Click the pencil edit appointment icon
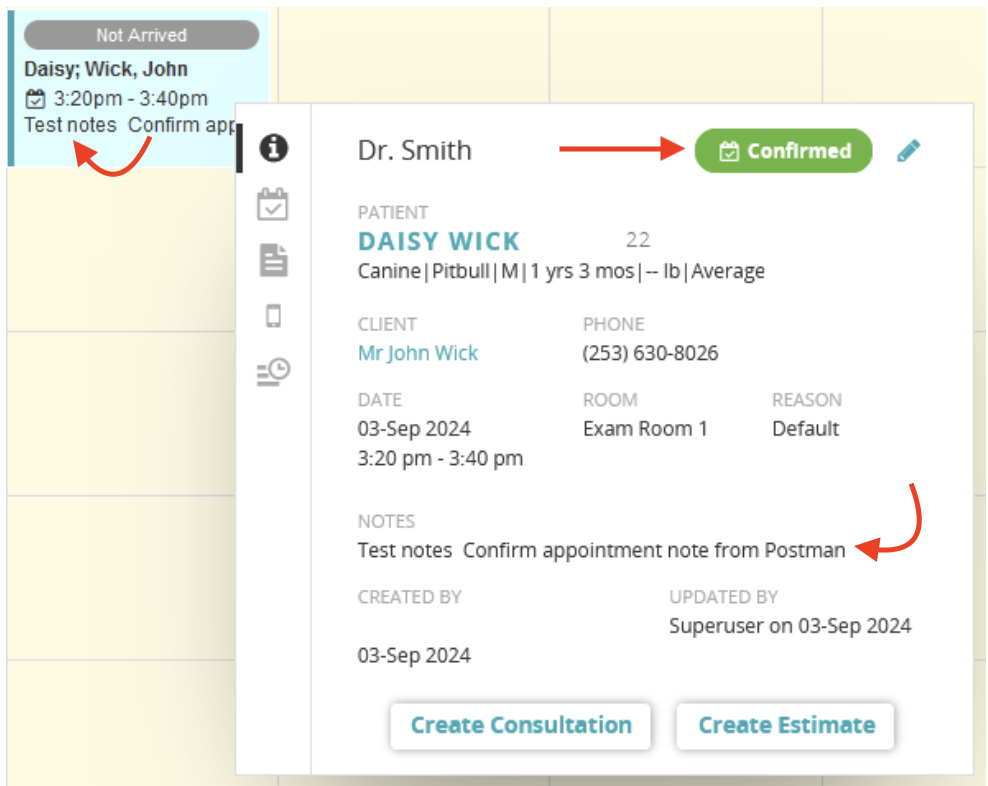Viewport: 988px width, 786px height. 908,151
